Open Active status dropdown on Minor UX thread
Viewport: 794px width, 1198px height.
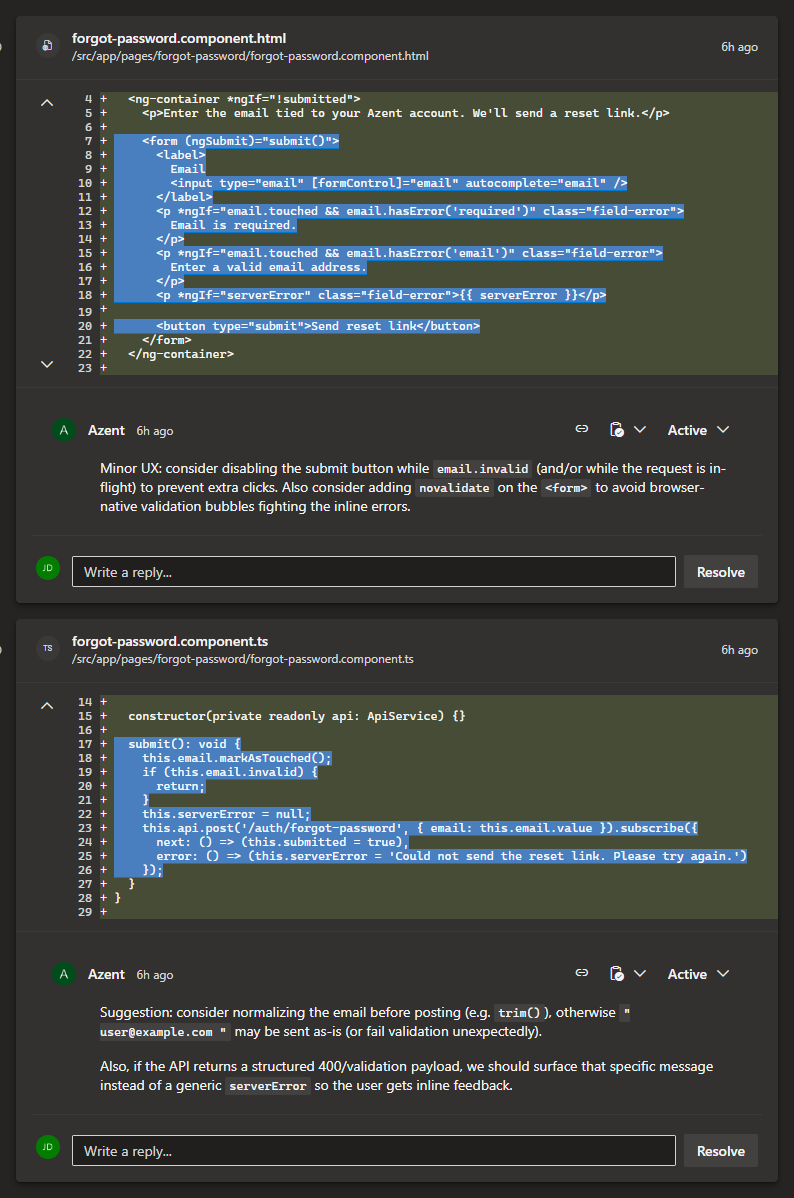pyautogui.click(x=698, y=430)
